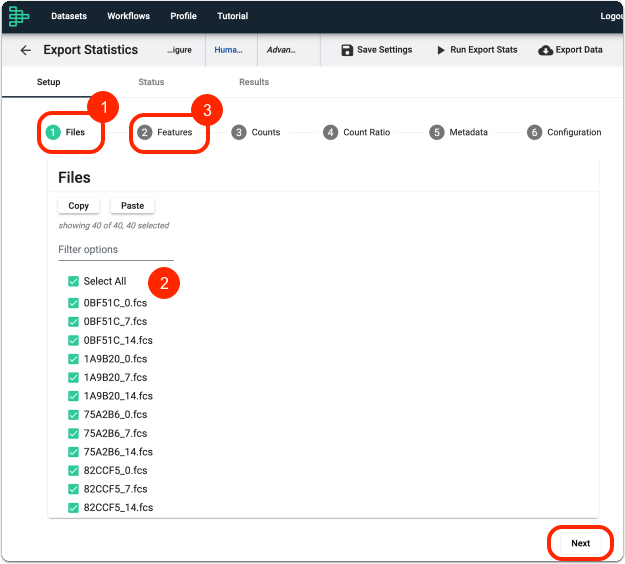The height and width of the screenshot is (564, 625).
Task: Click the Features step label
Action: click(175, 132)
